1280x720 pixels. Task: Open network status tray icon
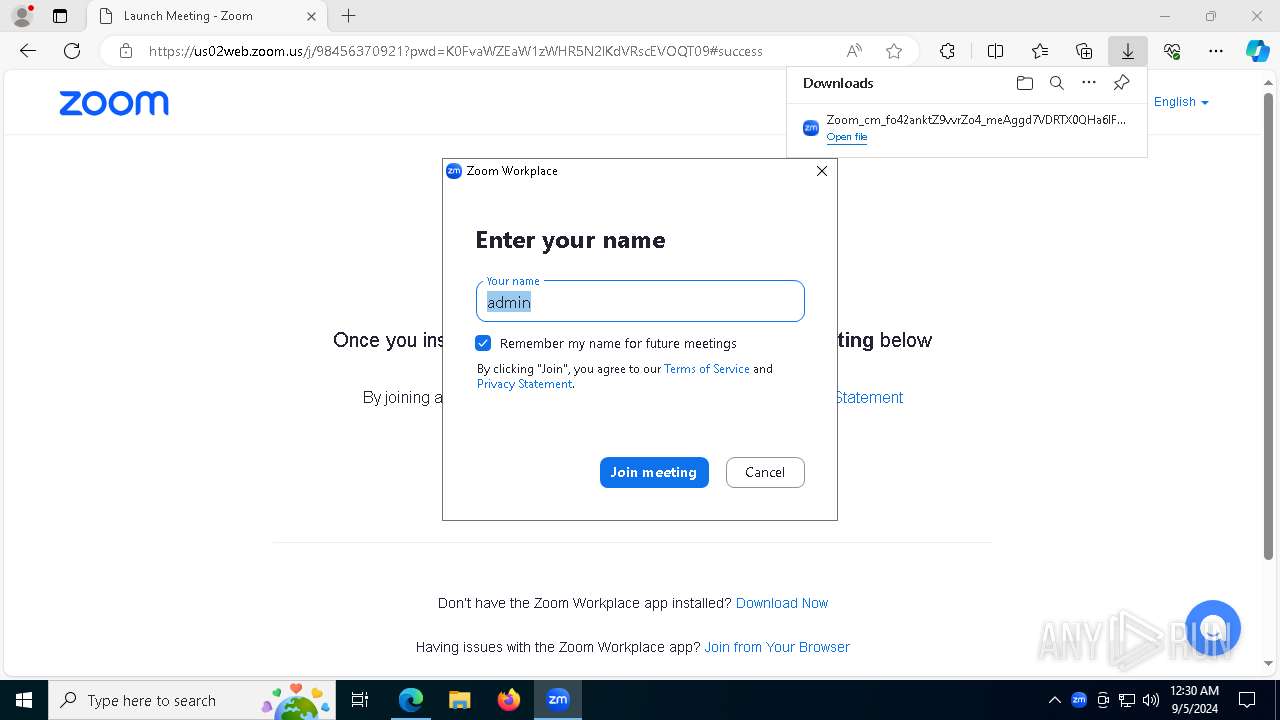coord(1127,700)
